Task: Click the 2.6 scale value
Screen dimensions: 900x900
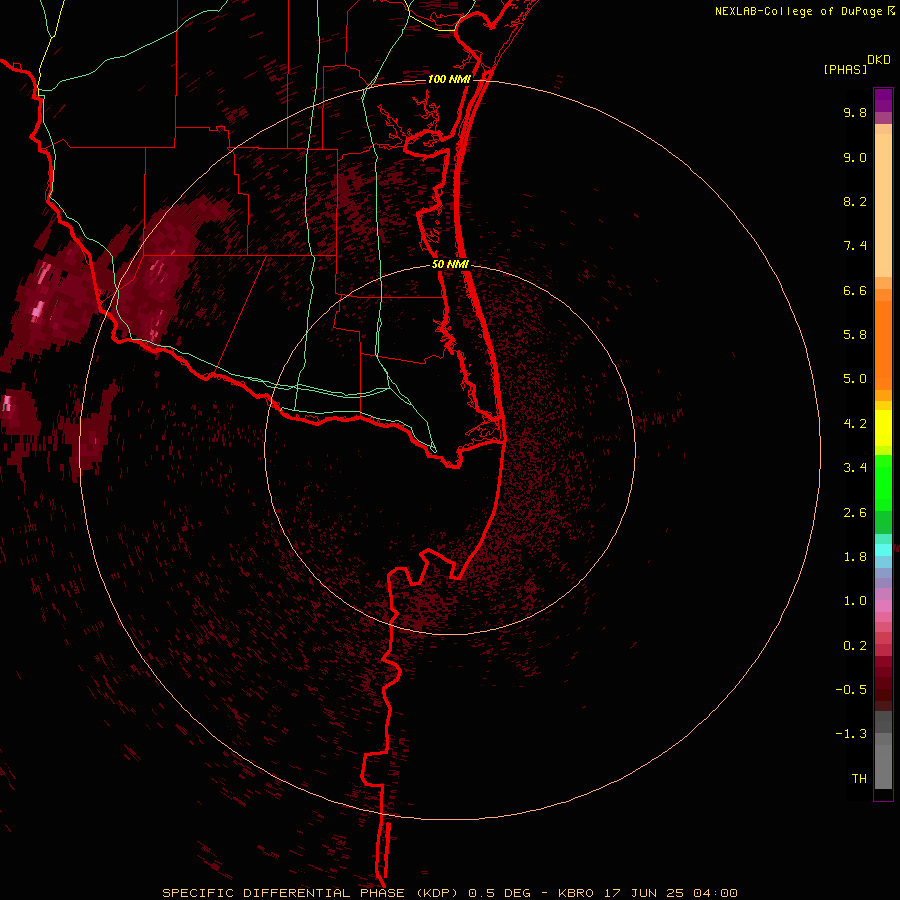Action: (855, 512)
